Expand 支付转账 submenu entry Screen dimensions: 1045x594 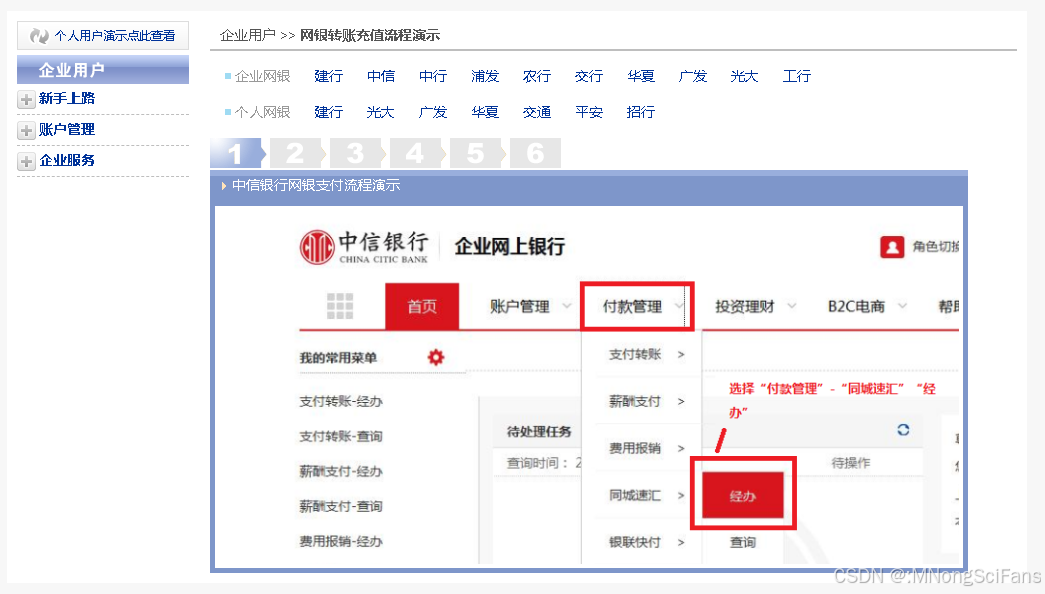click(x=646, y=355)
